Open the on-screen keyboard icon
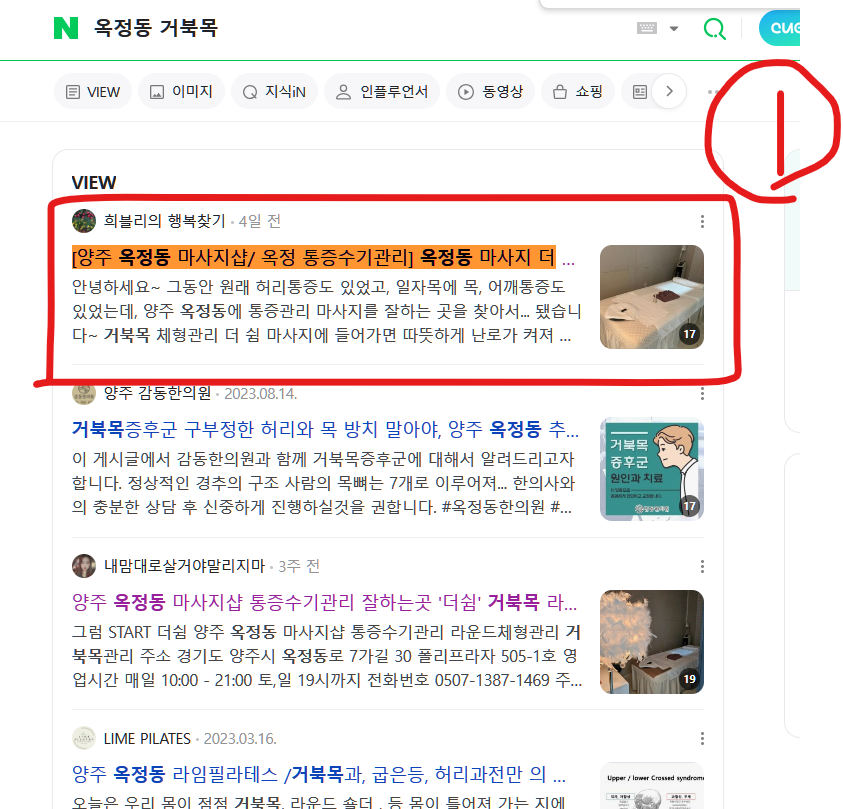 click(647, 28)
